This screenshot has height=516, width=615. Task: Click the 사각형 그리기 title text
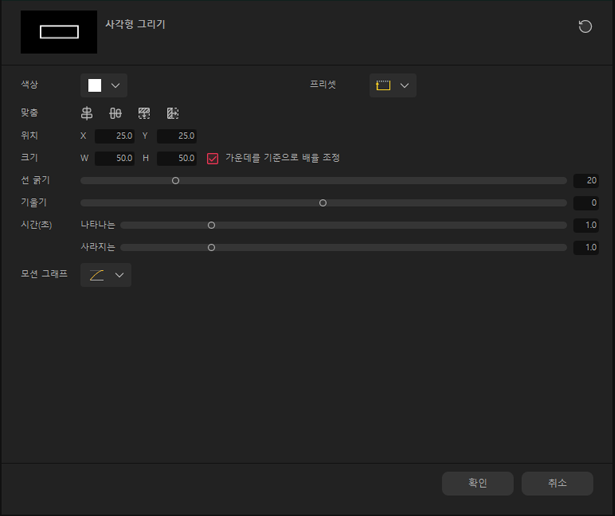tap(135, 24)
